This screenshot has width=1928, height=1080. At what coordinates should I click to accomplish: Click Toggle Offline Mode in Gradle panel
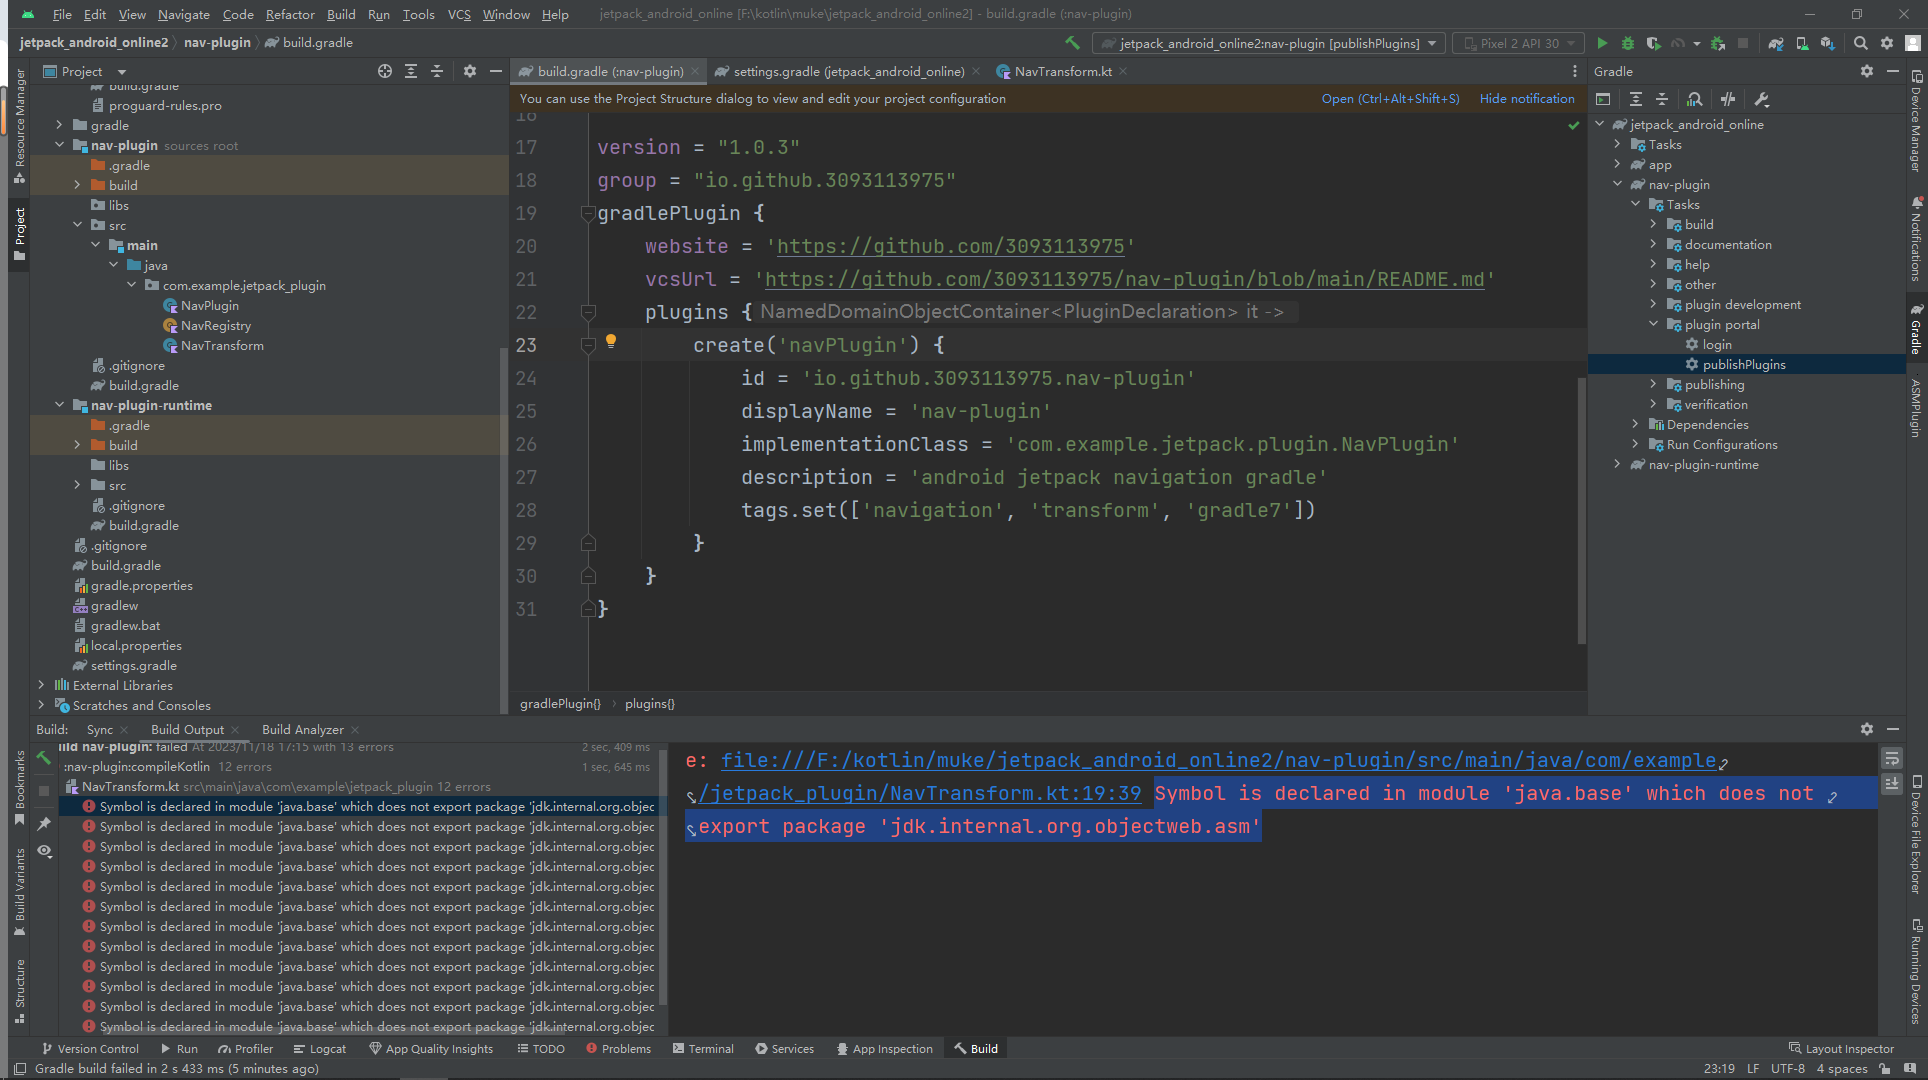click(x=1728, y=99)
